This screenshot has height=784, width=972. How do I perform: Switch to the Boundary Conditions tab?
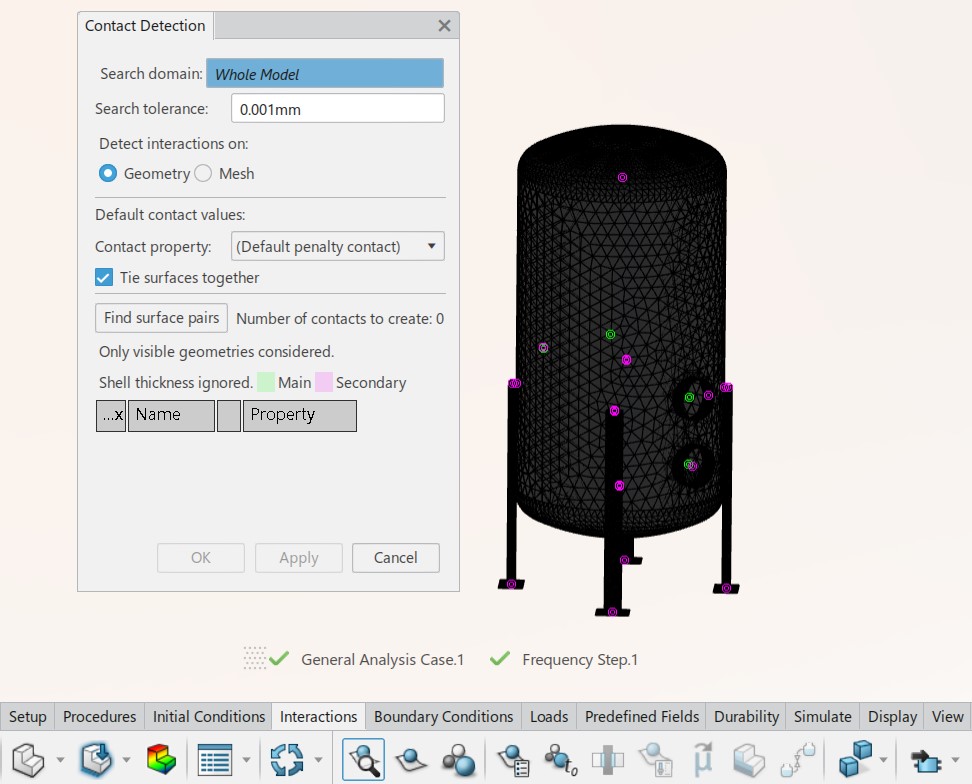443,716
